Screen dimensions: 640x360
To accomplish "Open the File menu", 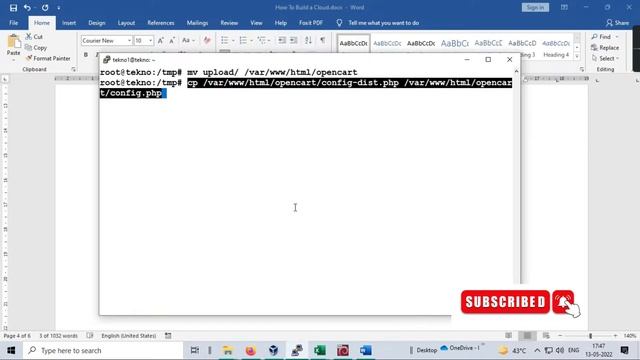I will (x=13, y=23).
